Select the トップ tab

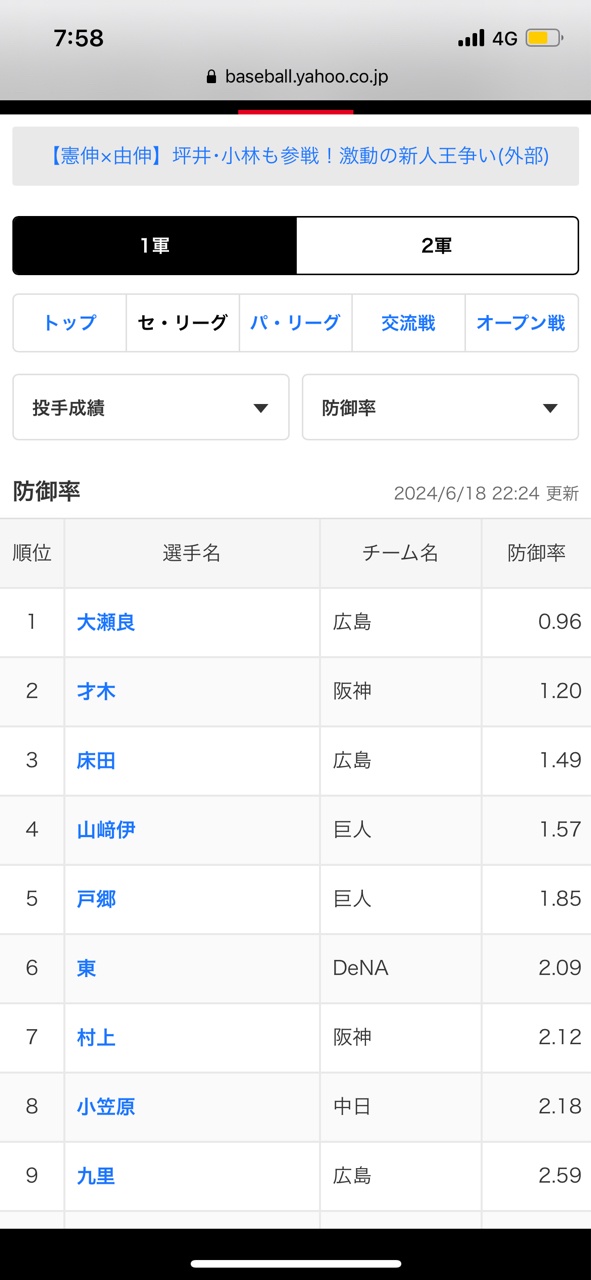[x=70, y=323]
